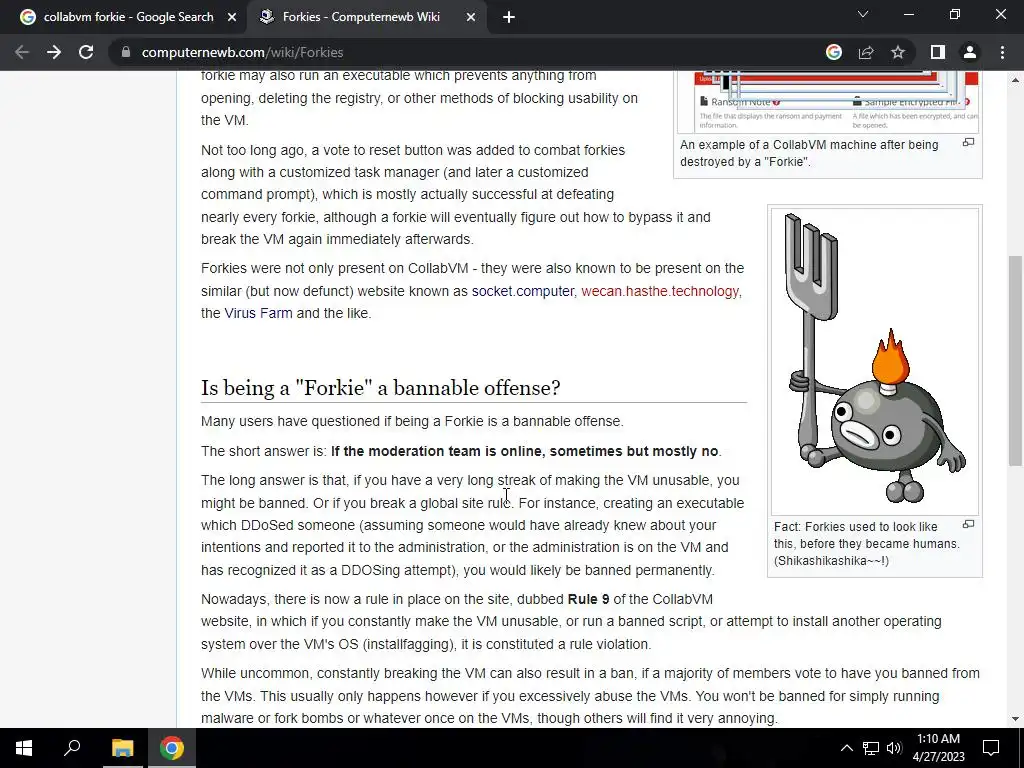Click the scrollbar up arrow

pyautogui.click(x=1015, y=80)
